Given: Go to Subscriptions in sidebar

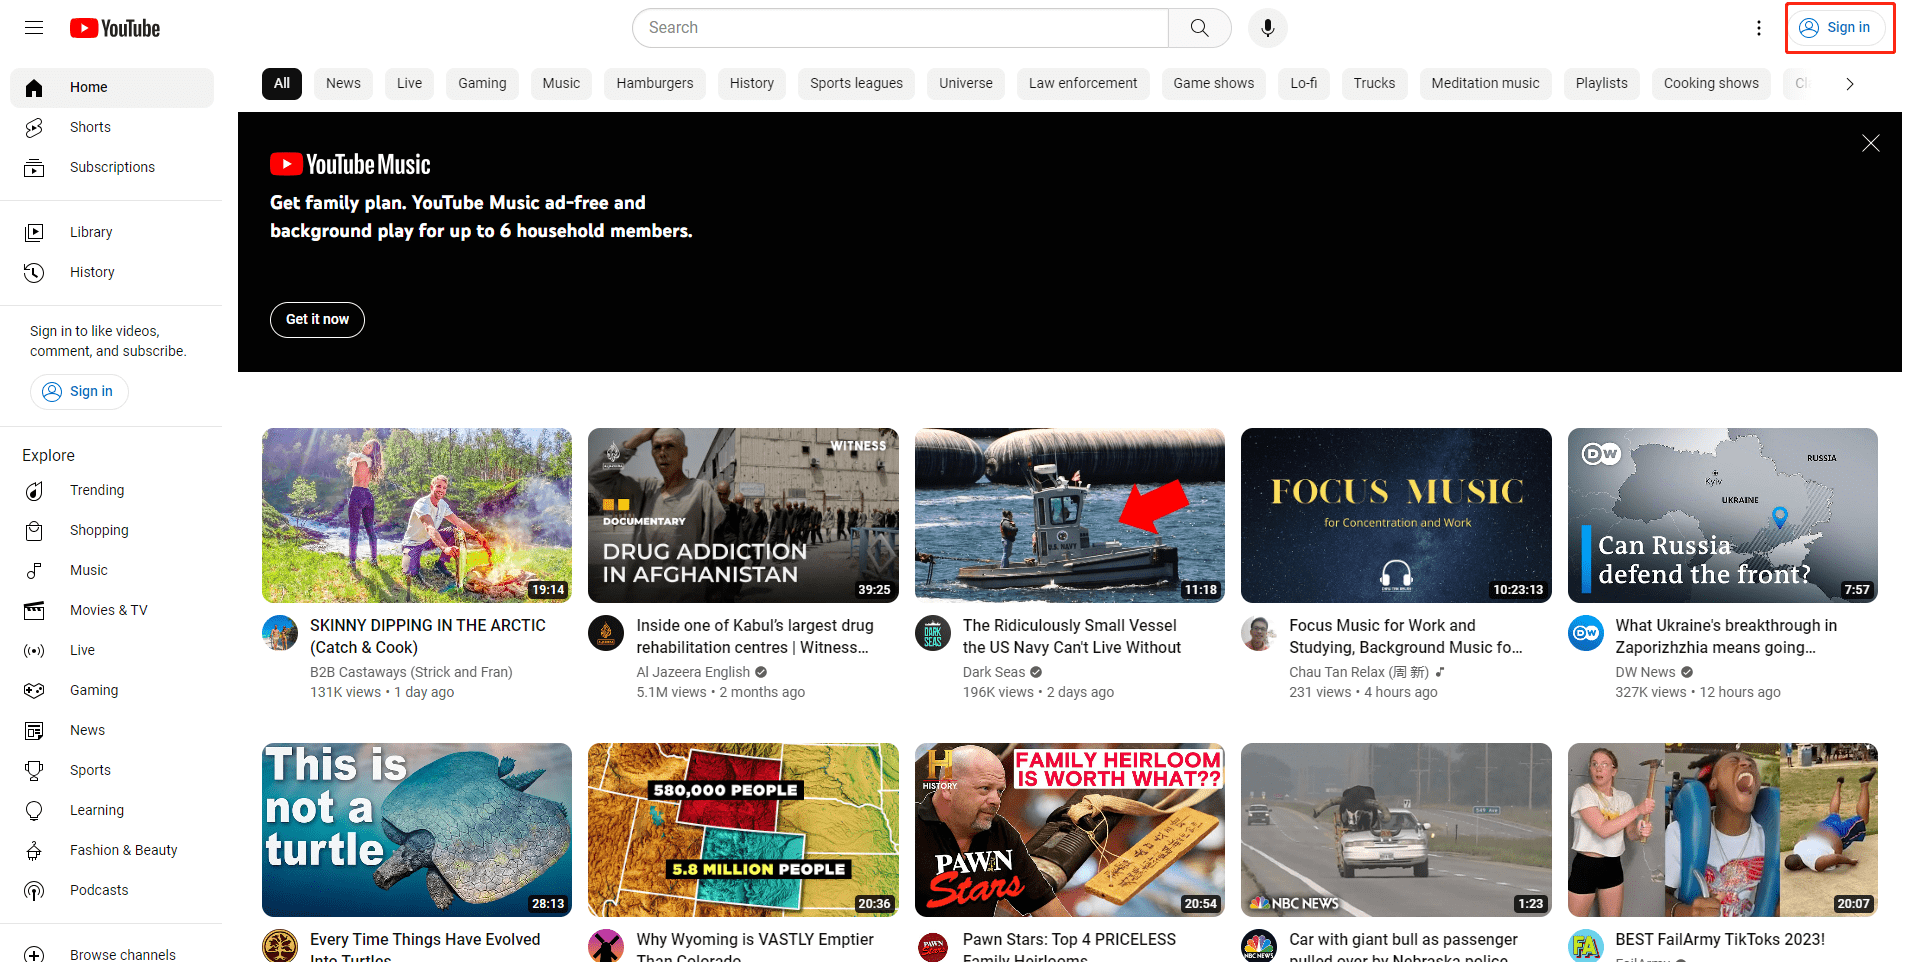Looking at the screenshot, I should tap(112, 167).
